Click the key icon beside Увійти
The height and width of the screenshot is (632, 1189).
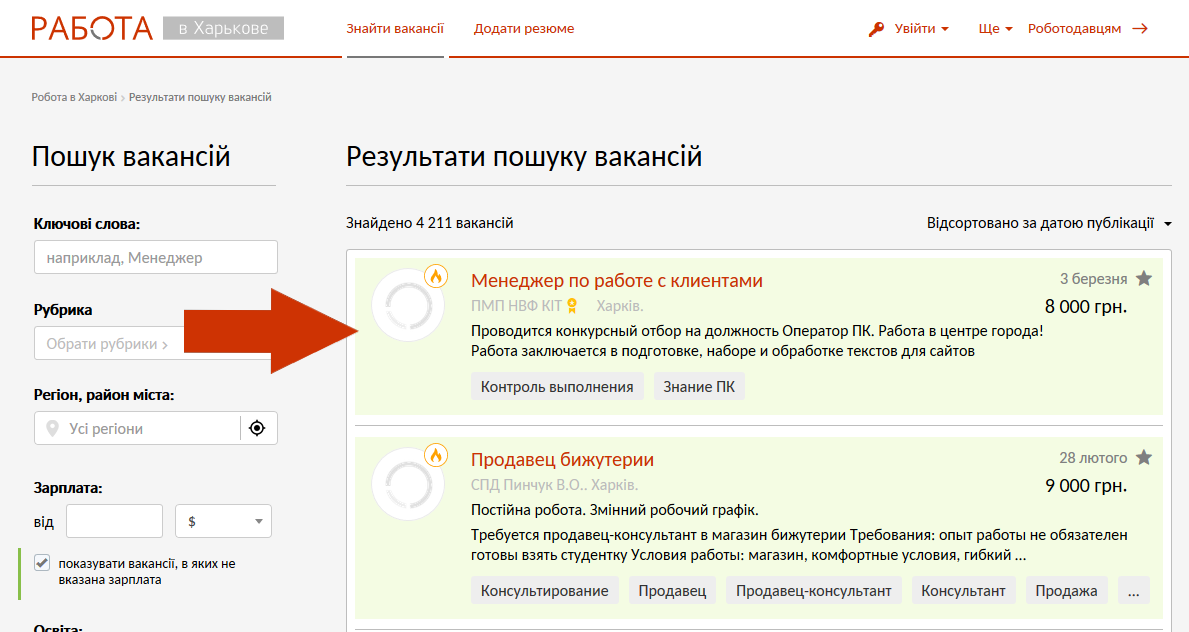click(x=877, y=29)
